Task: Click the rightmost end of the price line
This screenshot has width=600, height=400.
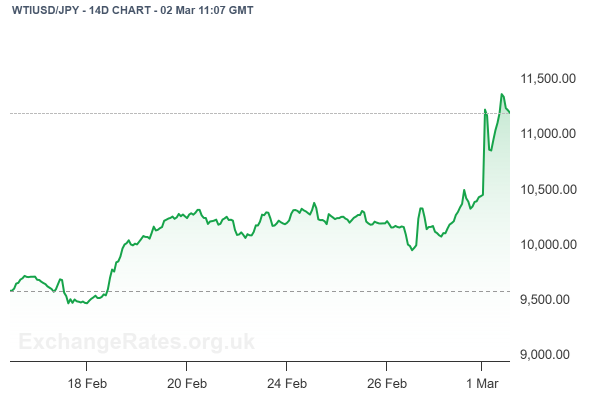Action: click(510, 112)
